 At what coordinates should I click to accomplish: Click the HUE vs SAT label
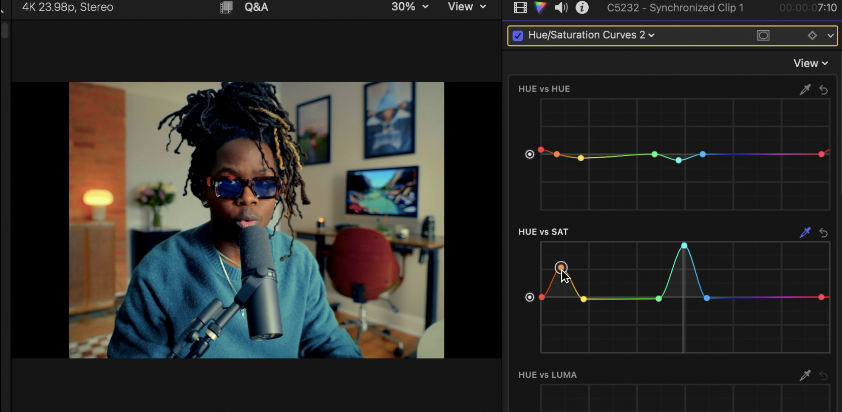tap(543, 232)
